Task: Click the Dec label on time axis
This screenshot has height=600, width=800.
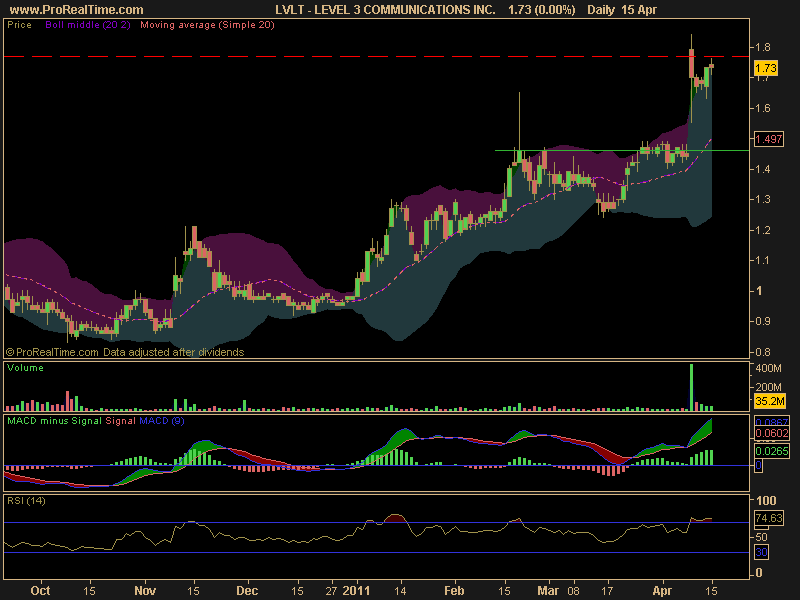Action: point(247,591)
